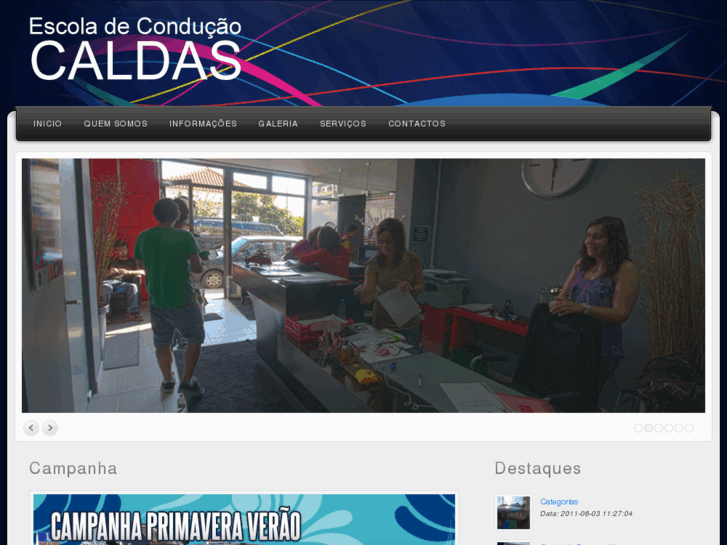The height and width of the screenshot is (545, 727).
Task: Click the Campanha section heading
Action: (x=73, y=468)
